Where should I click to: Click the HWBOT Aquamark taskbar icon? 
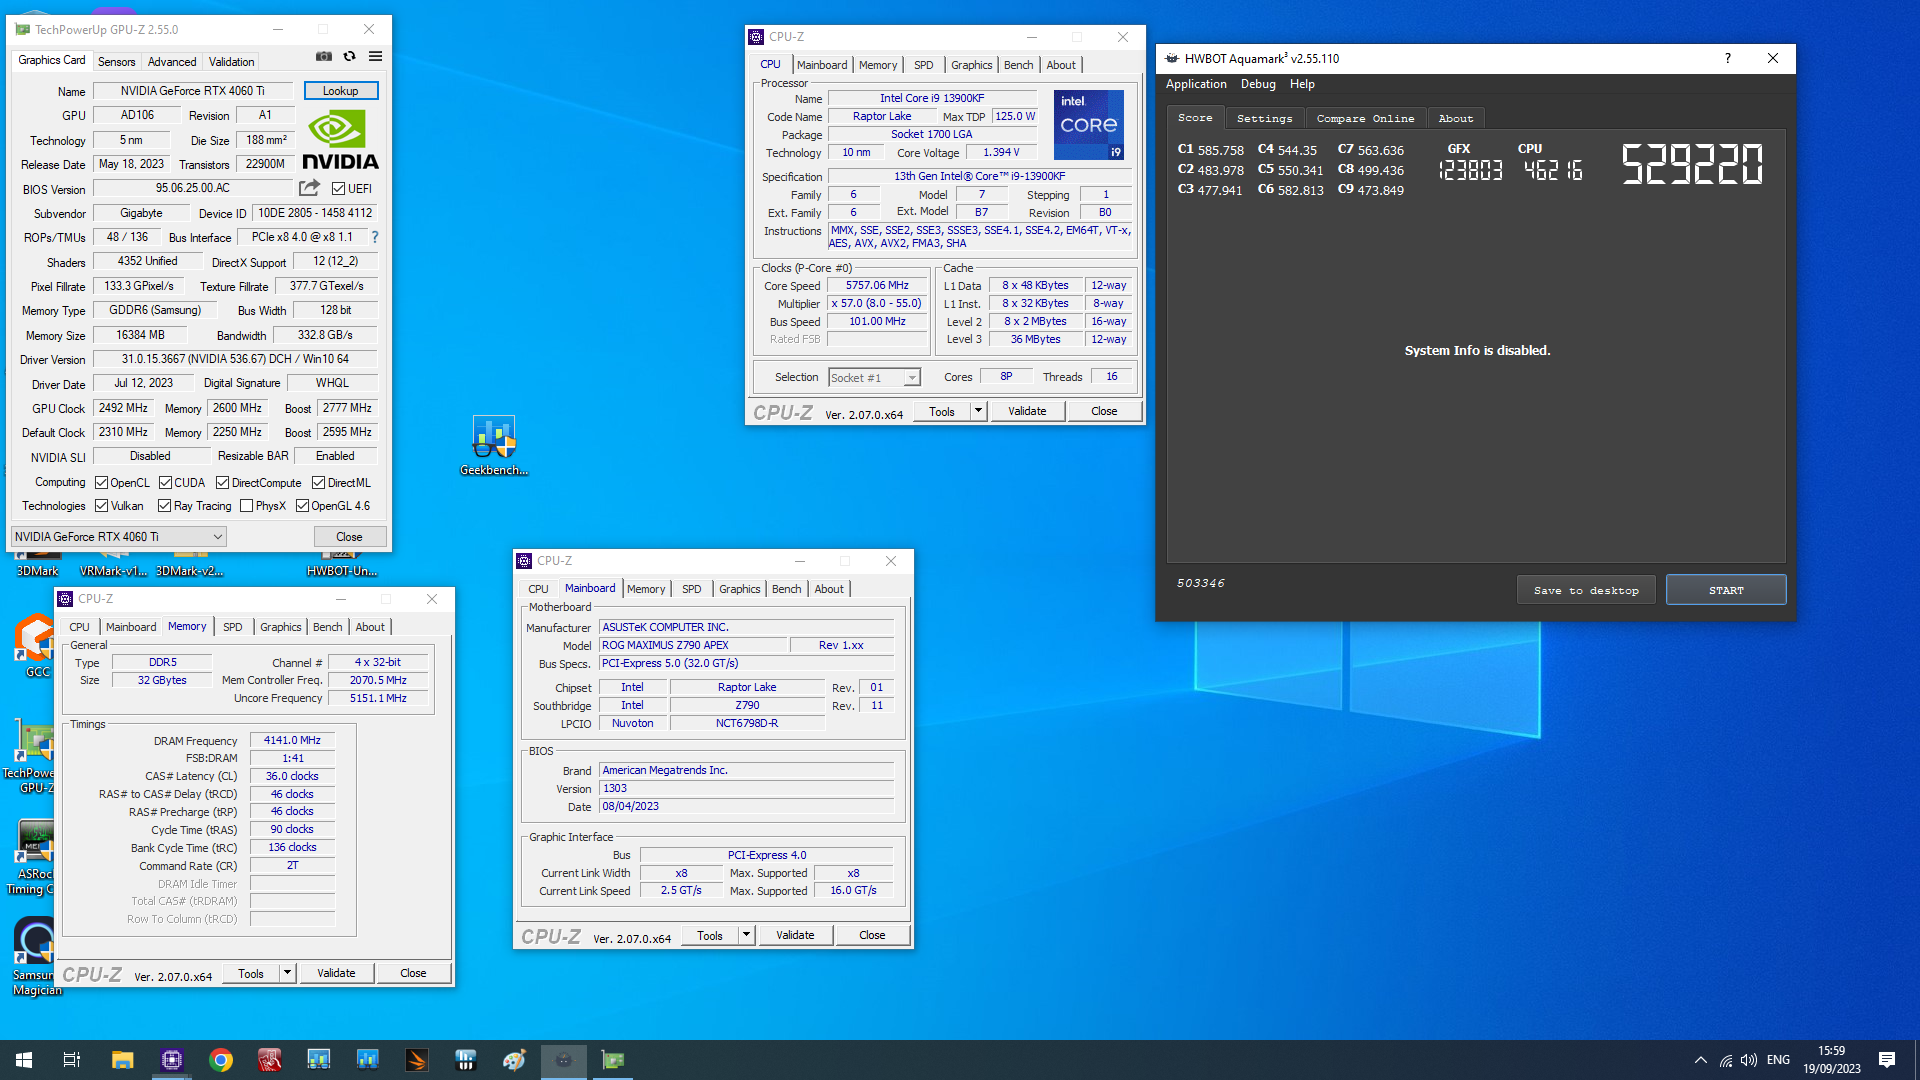coord(563,1060)
